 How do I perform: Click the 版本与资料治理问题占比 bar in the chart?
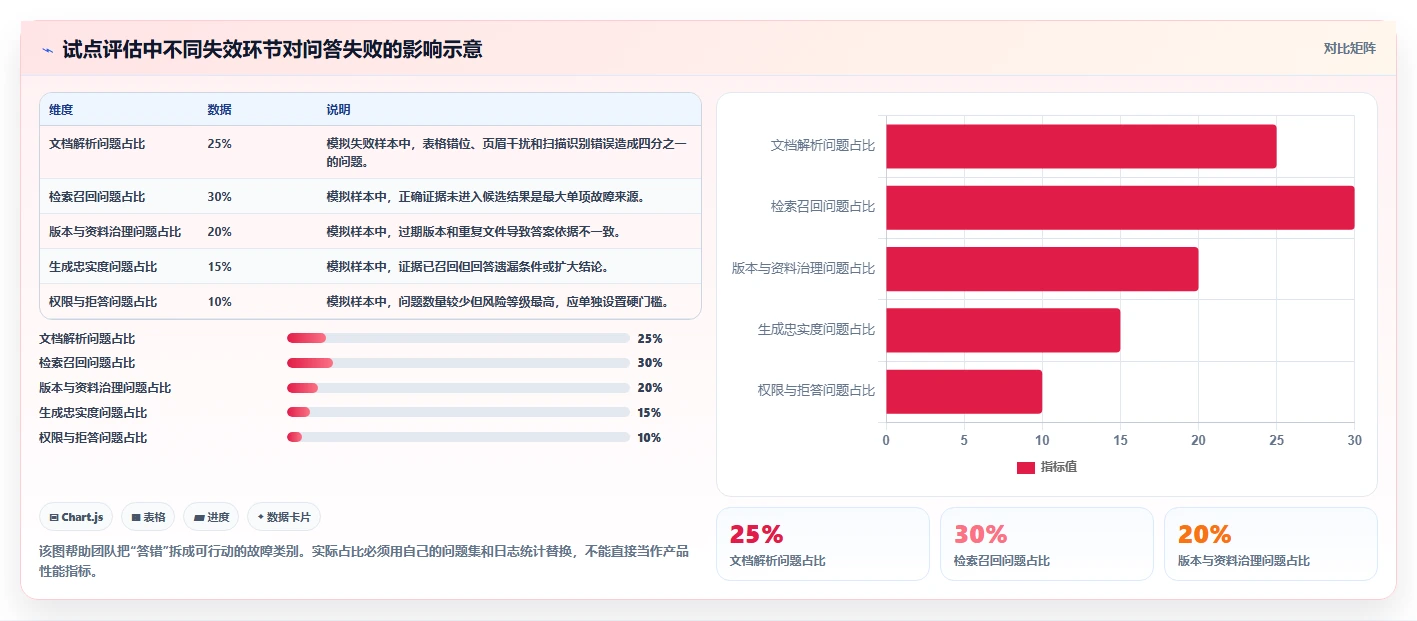pyautogui.click(x=1042, y=269)
